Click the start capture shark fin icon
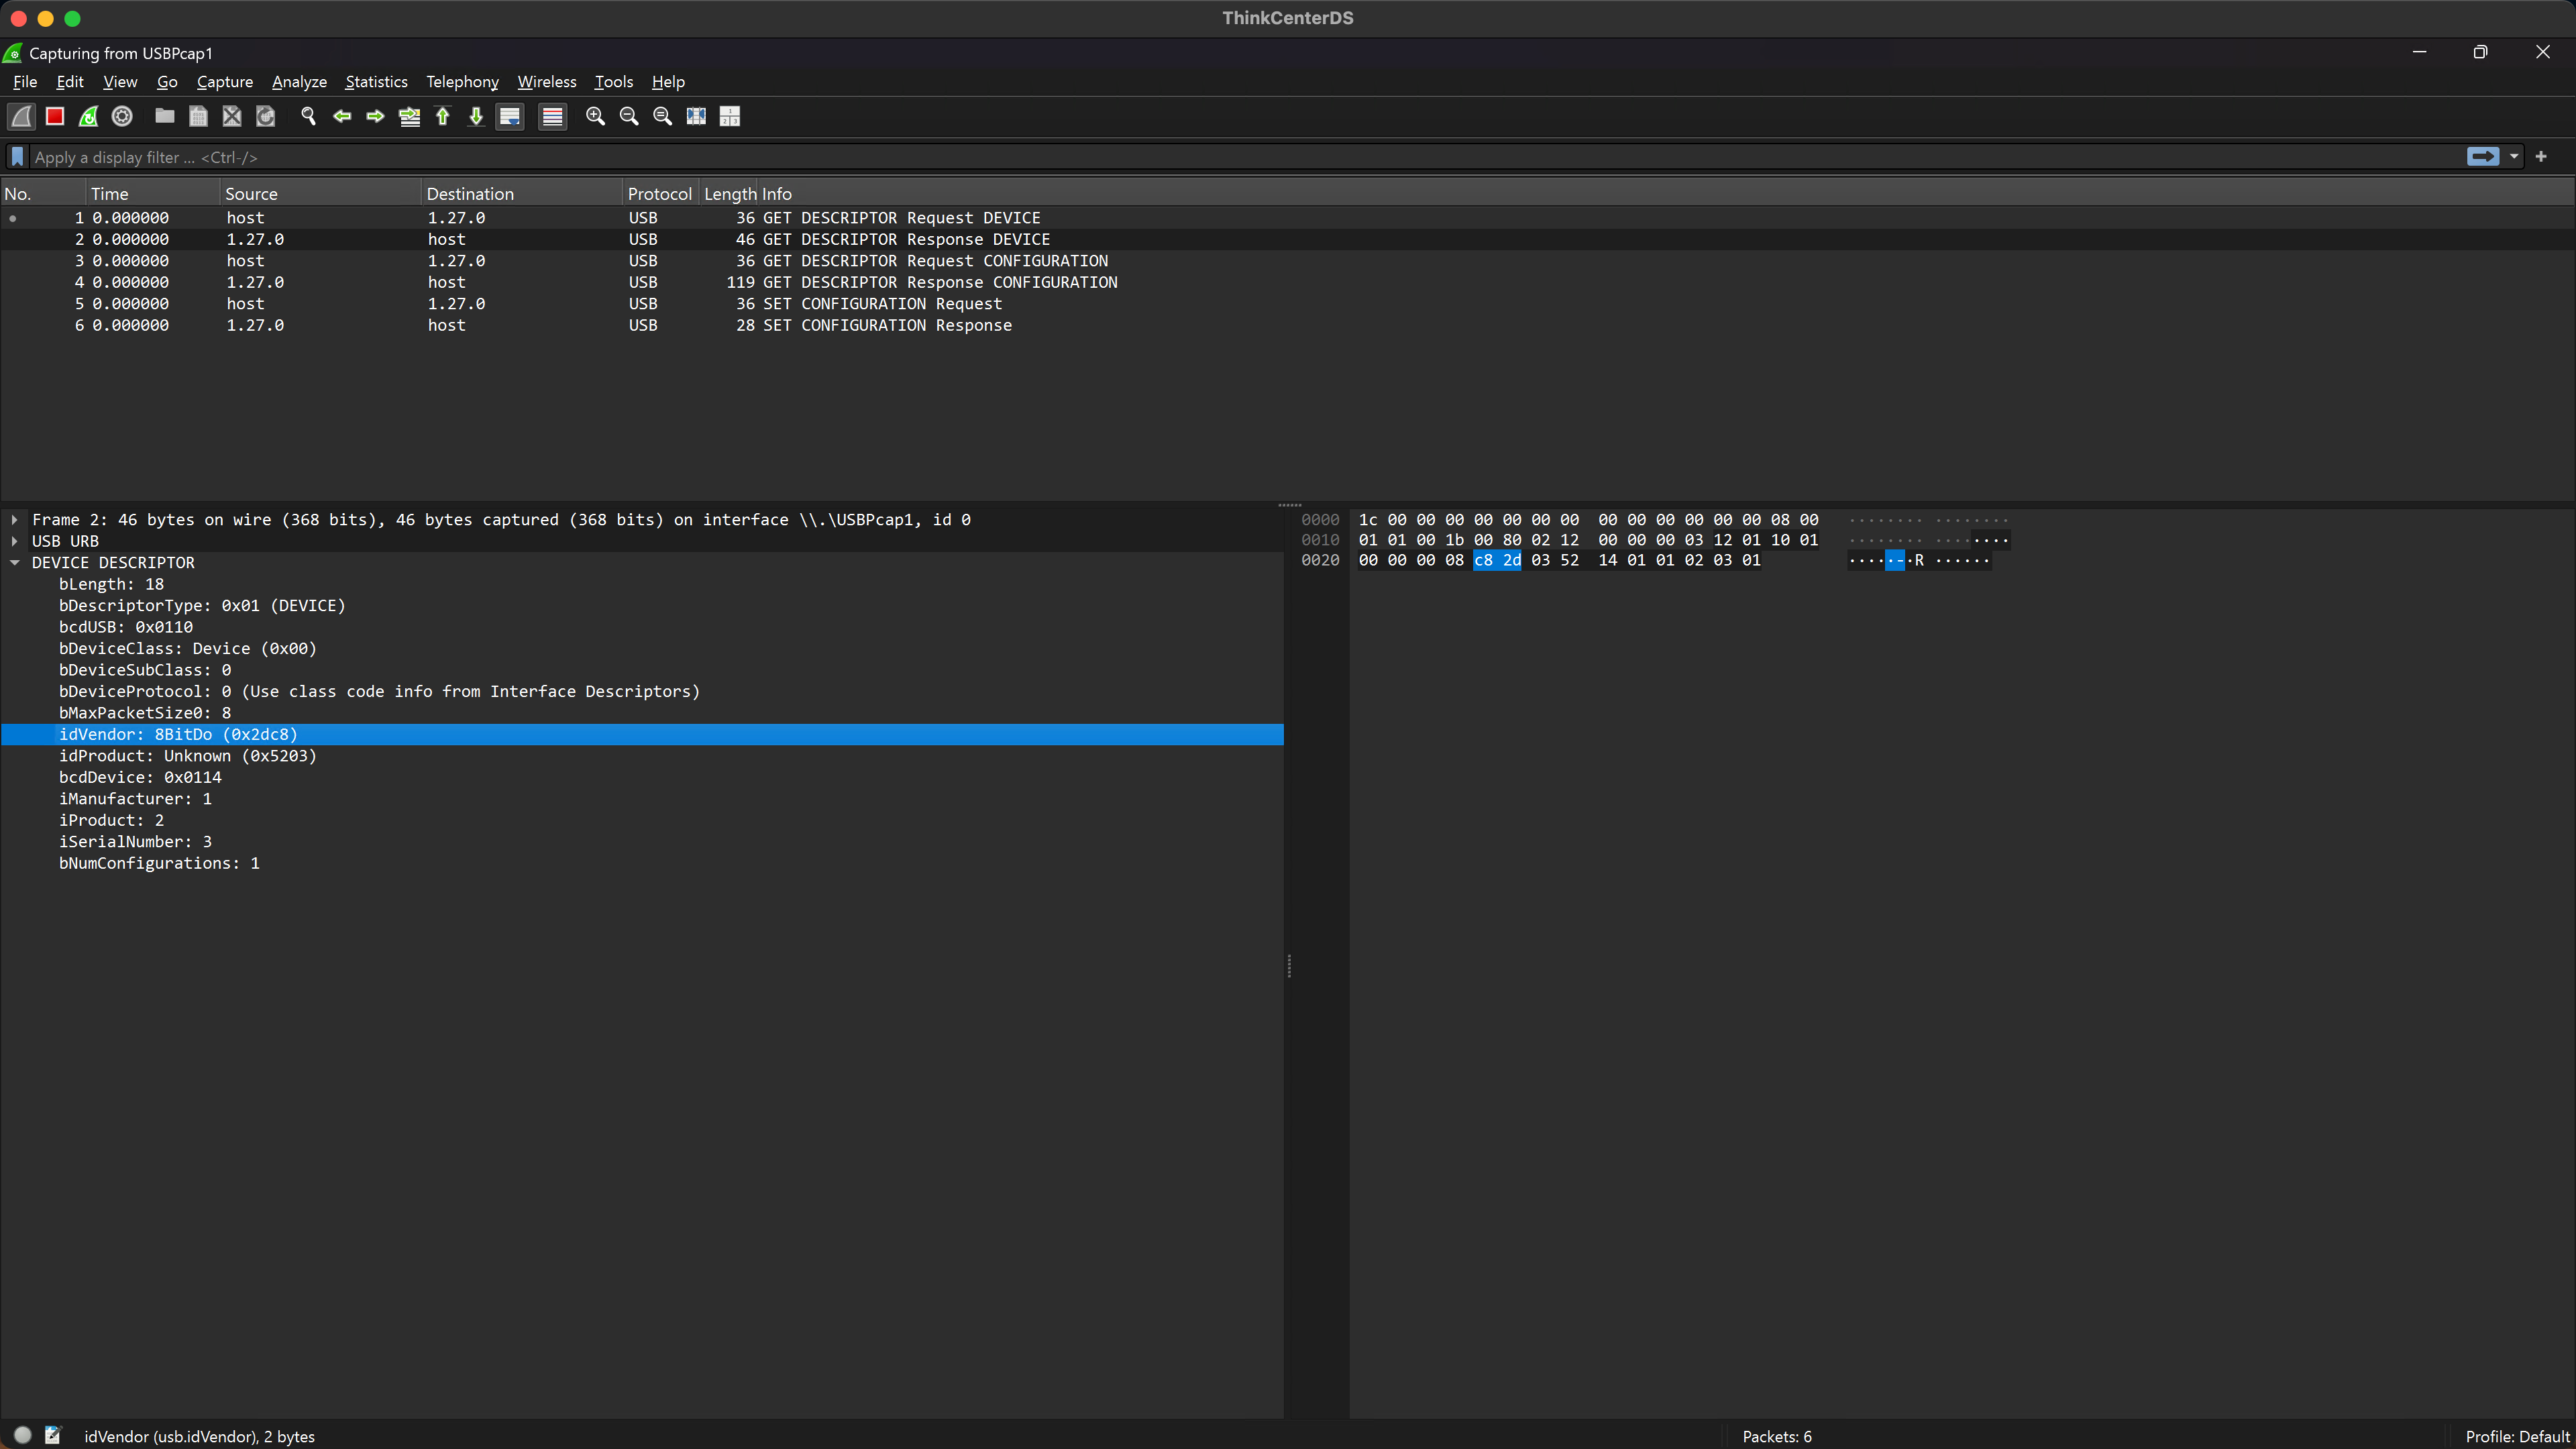 [22, 116]
